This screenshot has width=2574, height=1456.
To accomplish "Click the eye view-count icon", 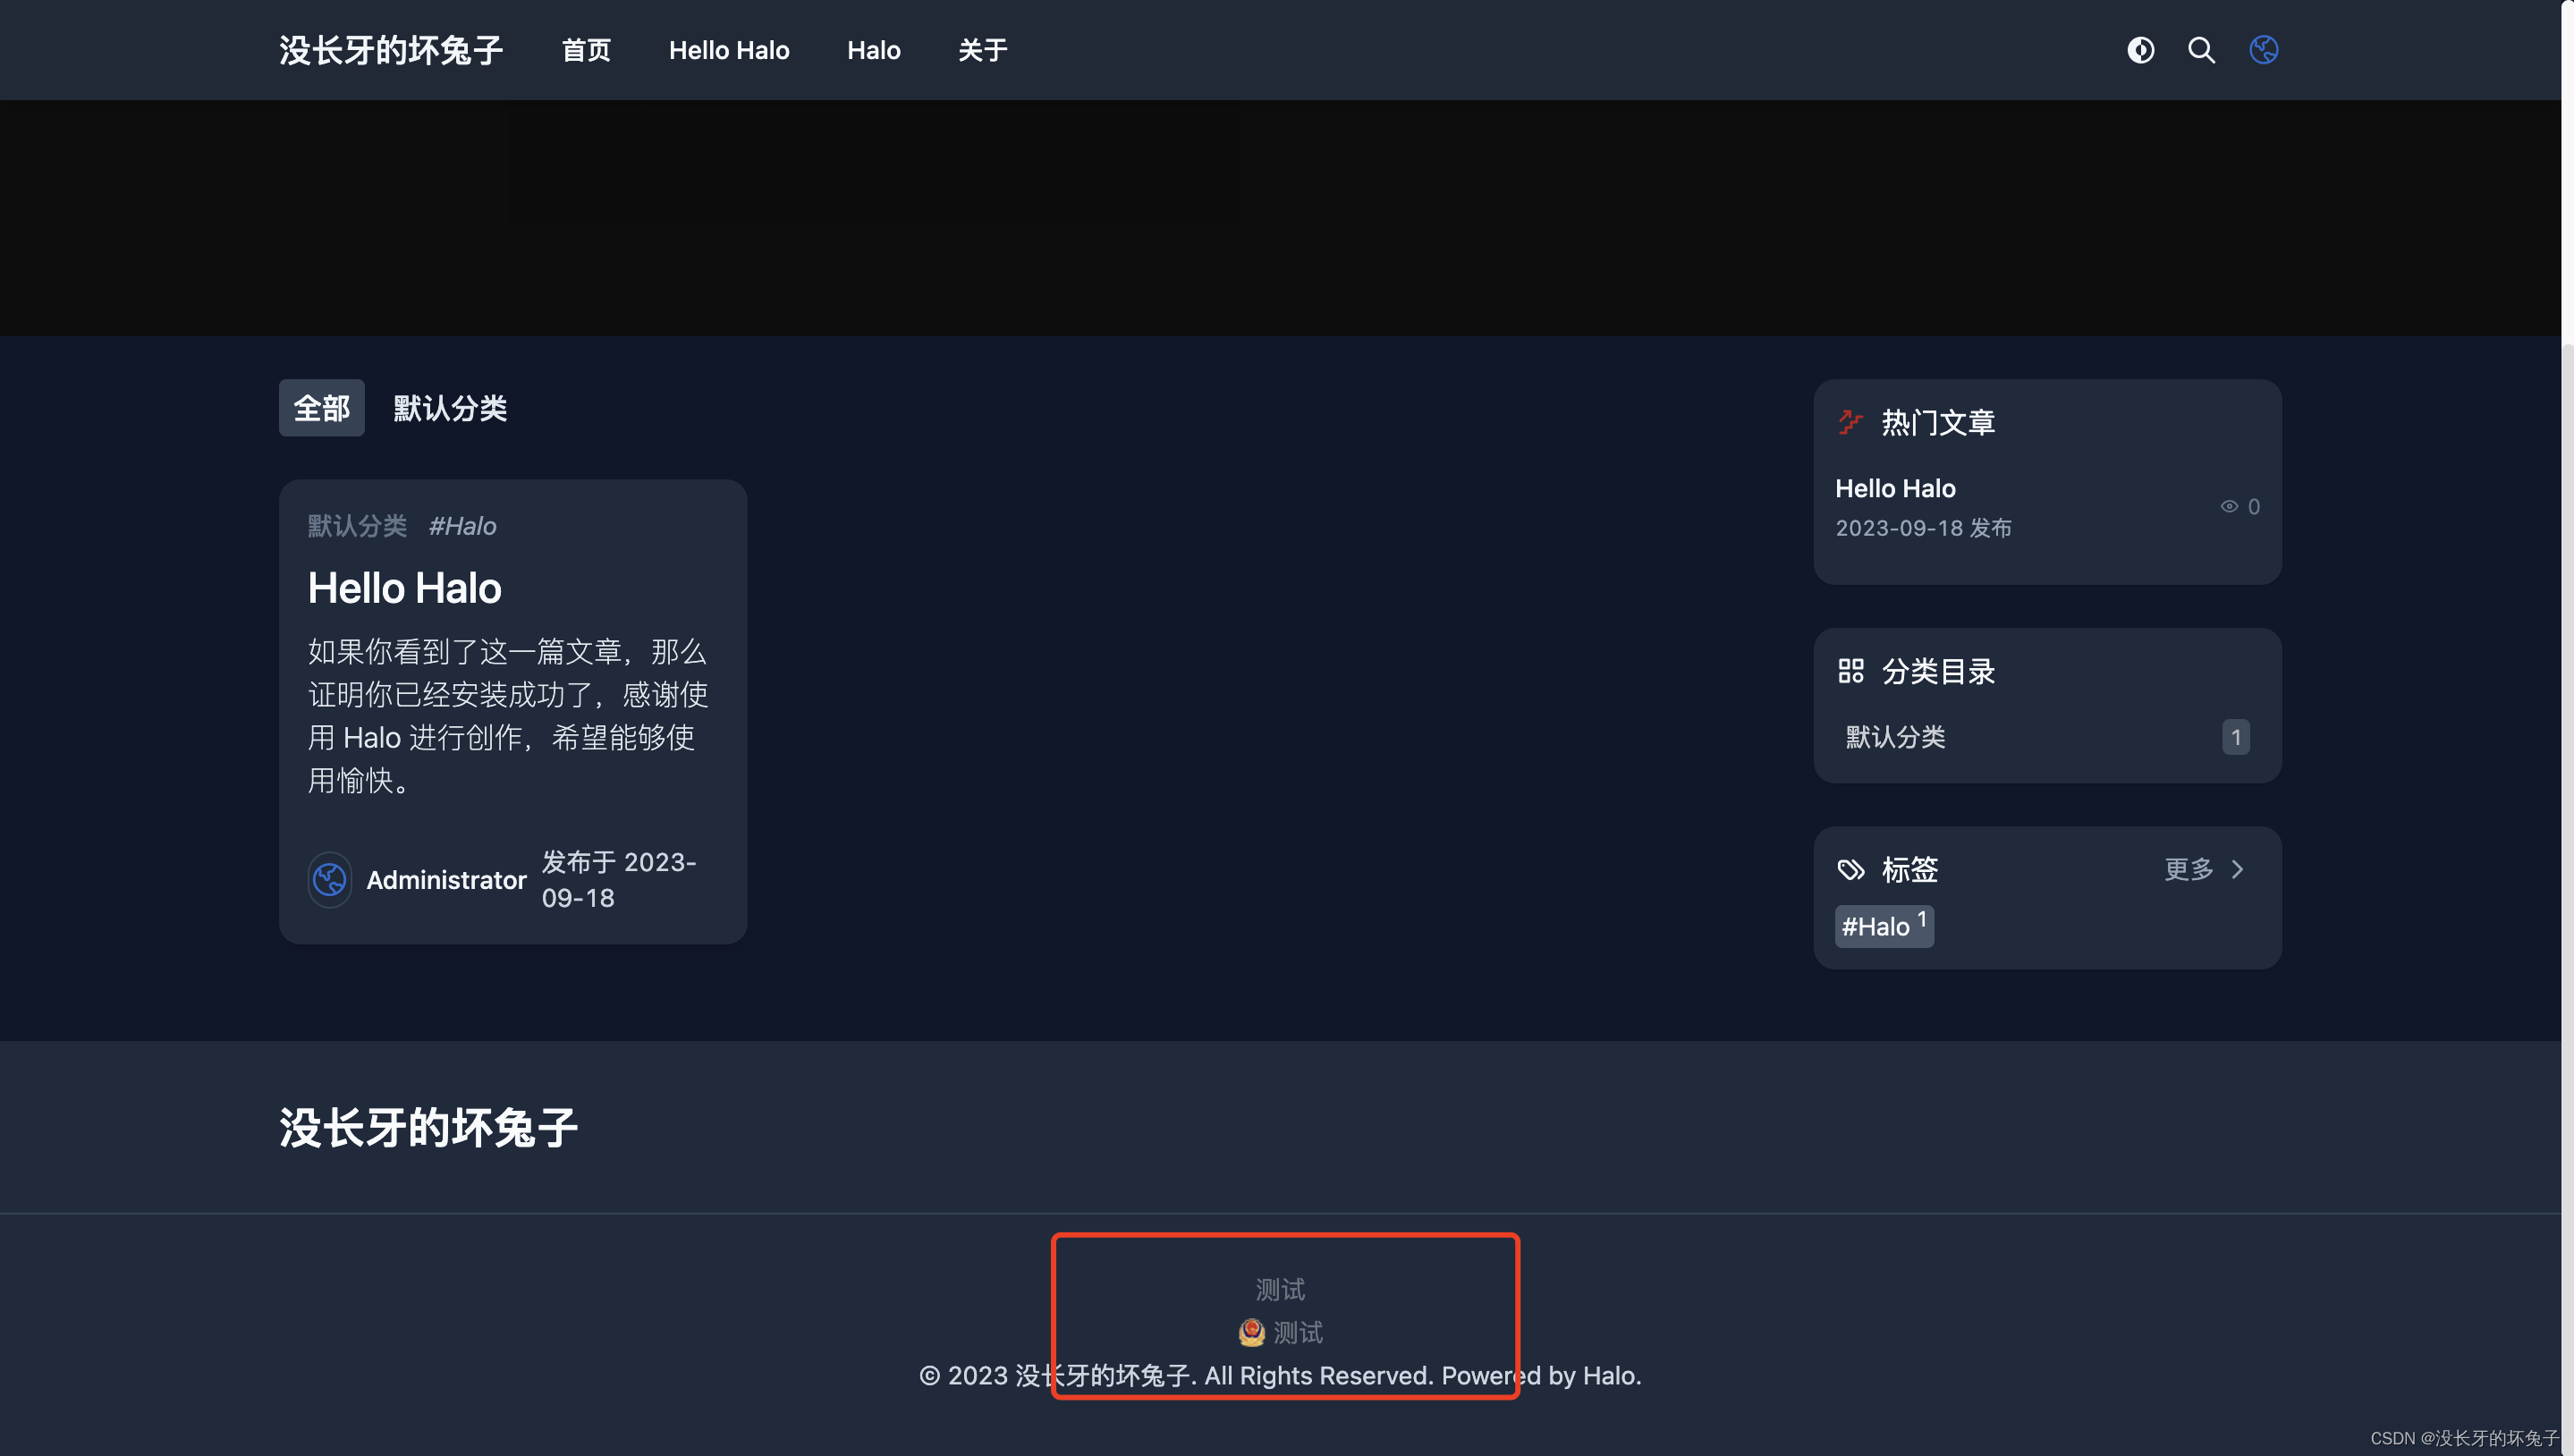I will pyautogui.click(x=2229, y=507).
